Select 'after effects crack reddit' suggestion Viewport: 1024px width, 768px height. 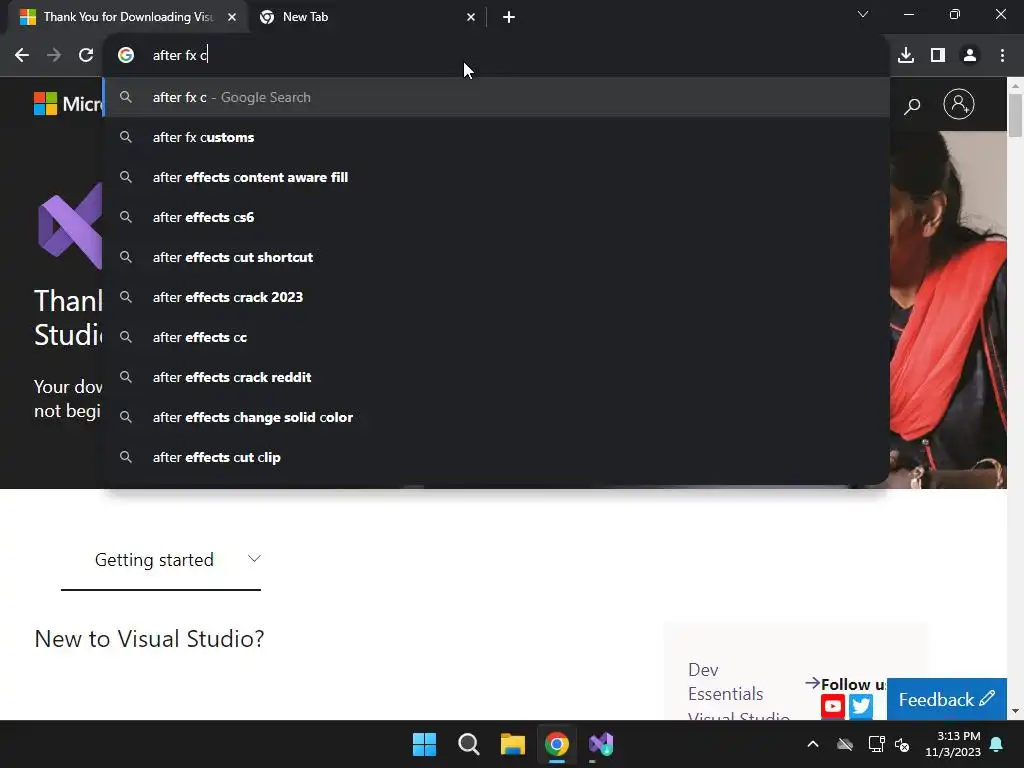(496, 377)
